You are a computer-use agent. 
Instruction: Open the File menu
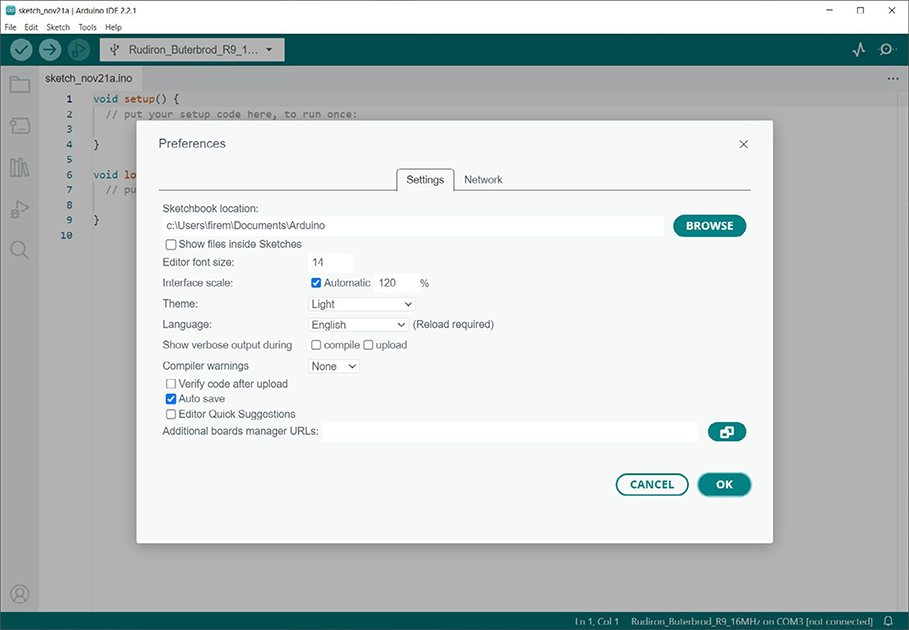[10, 27]
